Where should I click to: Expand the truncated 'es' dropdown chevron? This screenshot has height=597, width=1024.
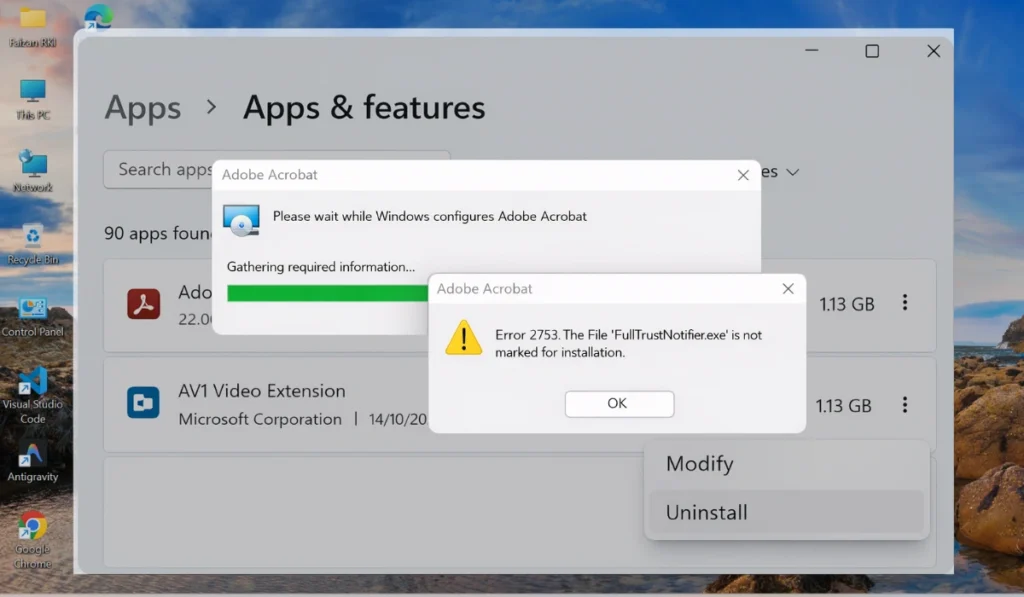pyautogui.click(x=791, y=172)
